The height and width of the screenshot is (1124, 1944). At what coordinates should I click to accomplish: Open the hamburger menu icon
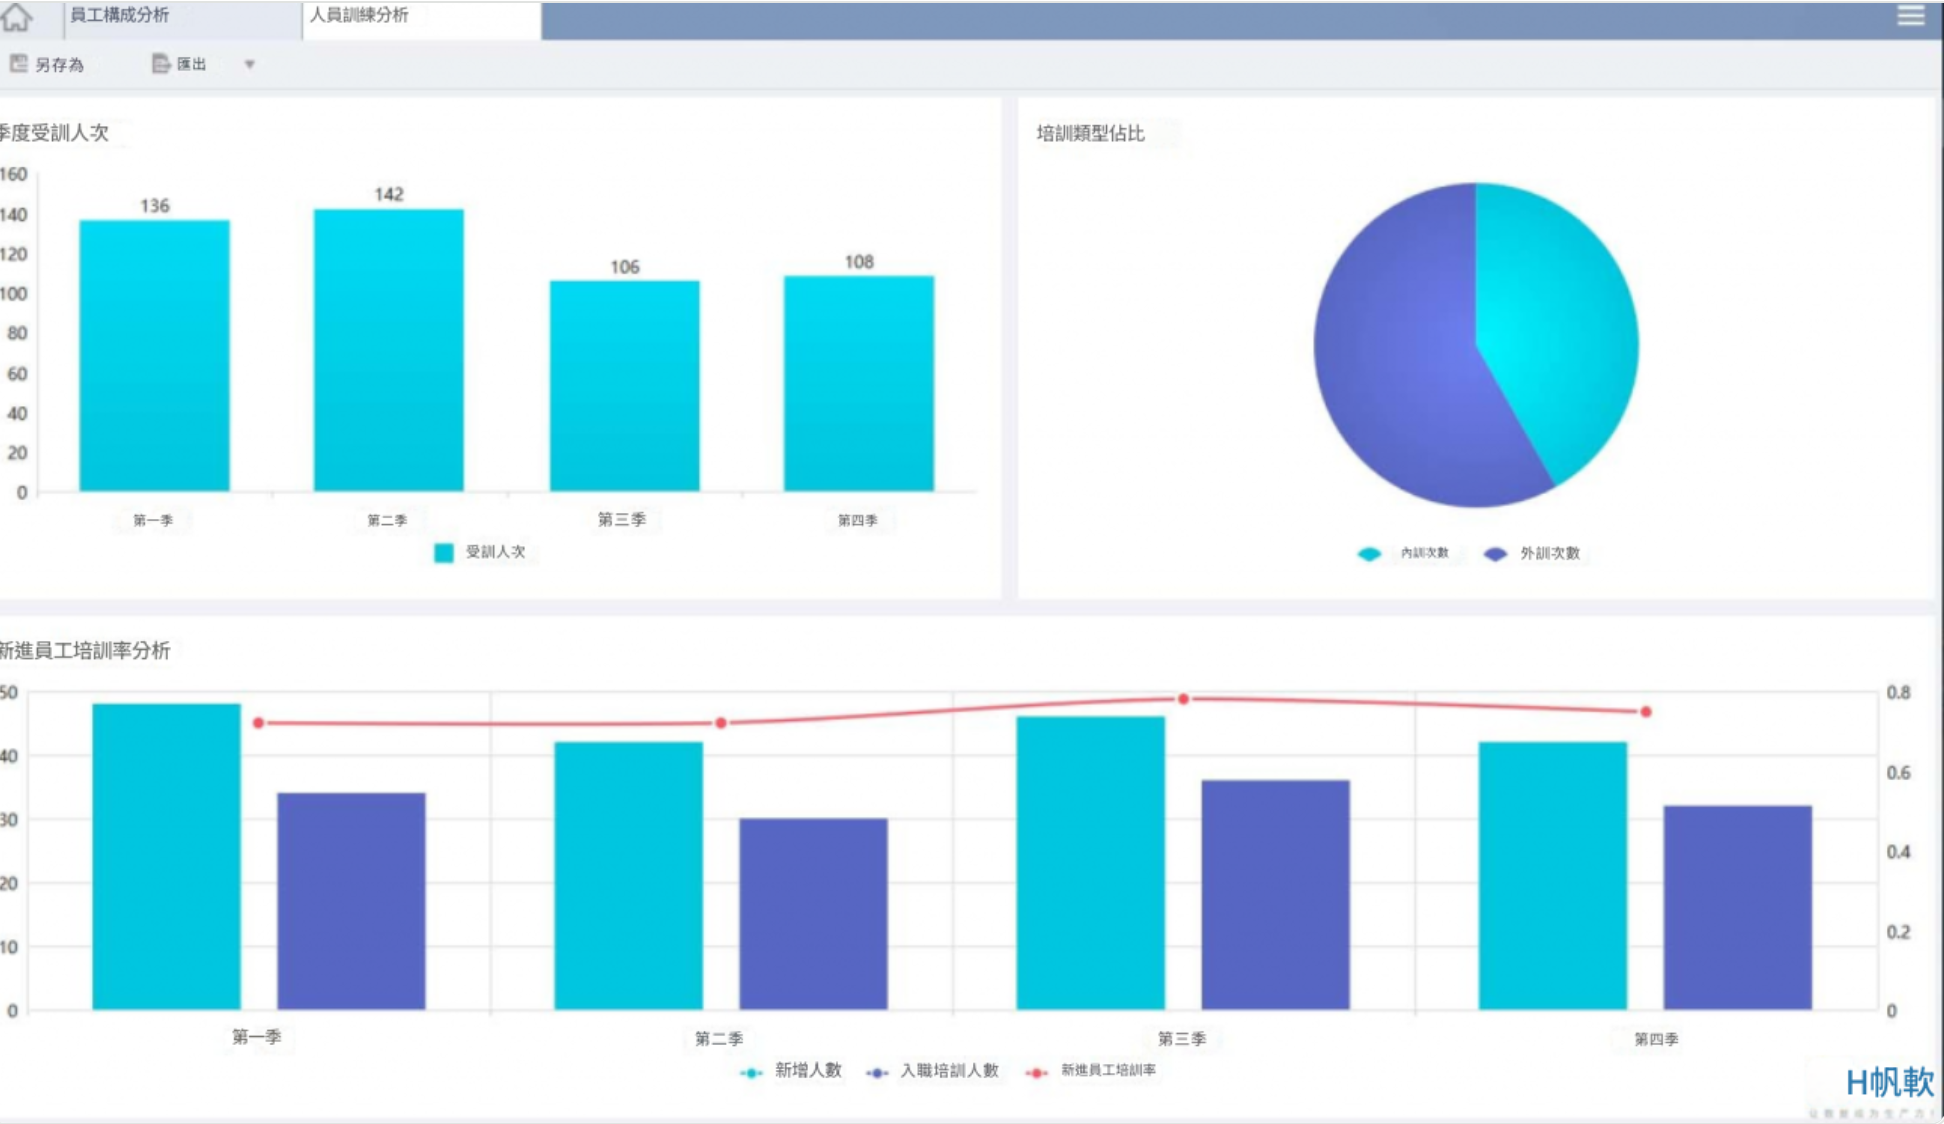pos(1910,16)
